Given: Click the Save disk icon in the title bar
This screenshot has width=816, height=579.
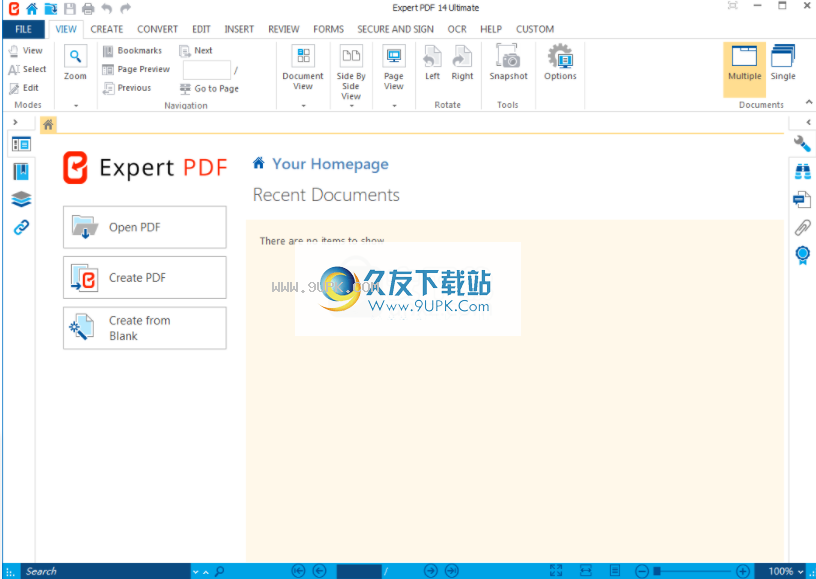Looking at the screenshot, I should 70,8.
